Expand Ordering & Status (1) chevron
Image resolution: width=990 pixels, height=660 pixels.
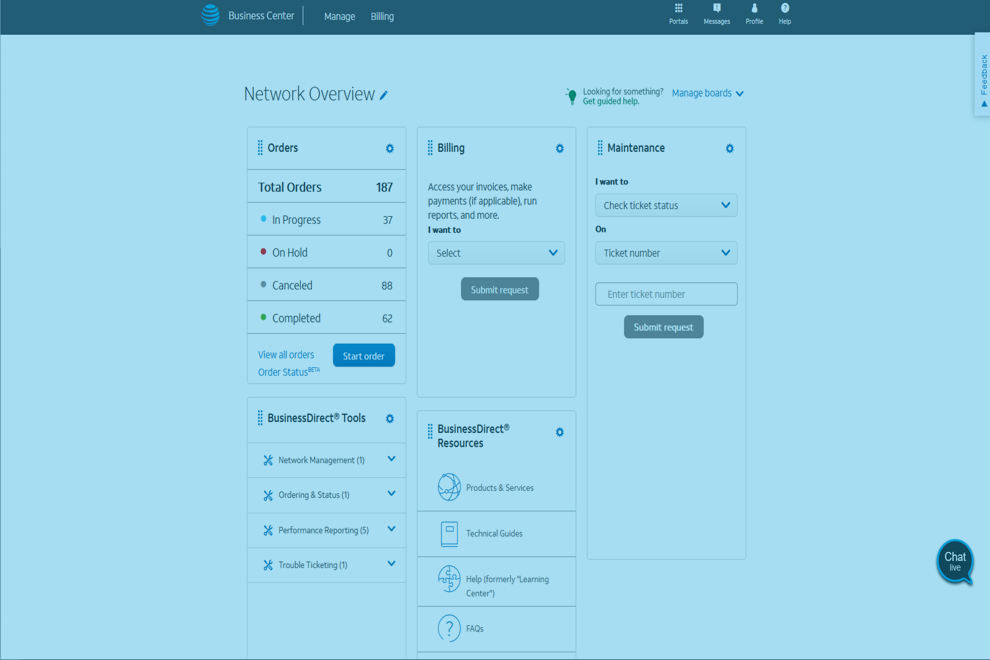tap(391, 494)
